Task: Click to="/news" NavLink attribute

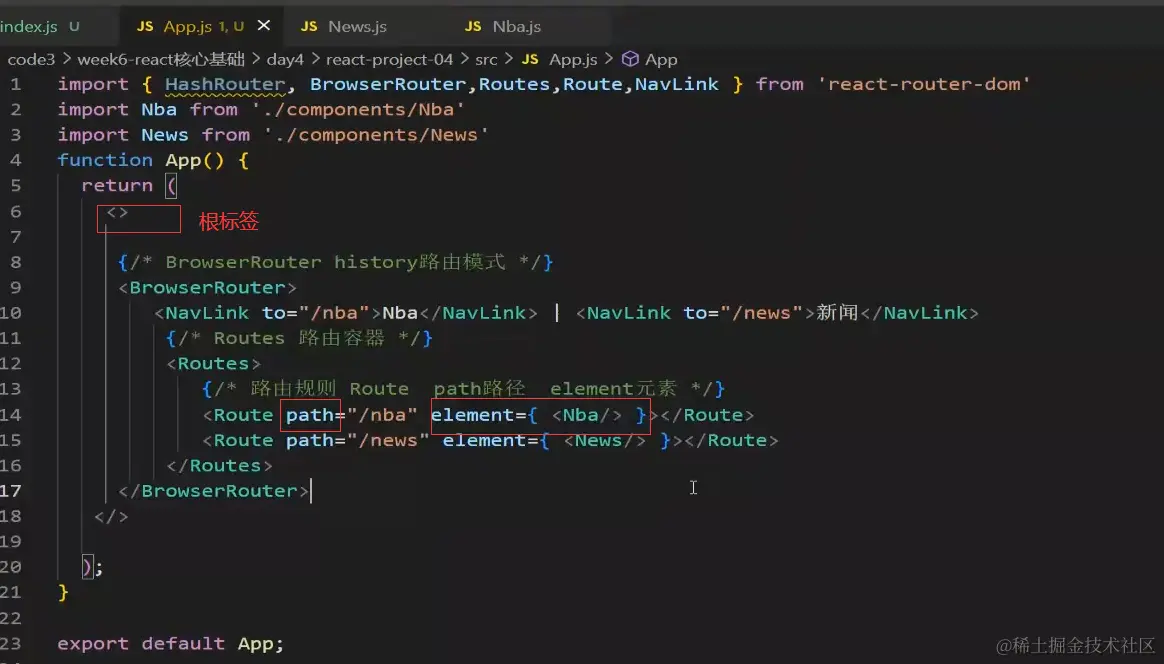Action: pyautogui.click(x=743, y=313)
